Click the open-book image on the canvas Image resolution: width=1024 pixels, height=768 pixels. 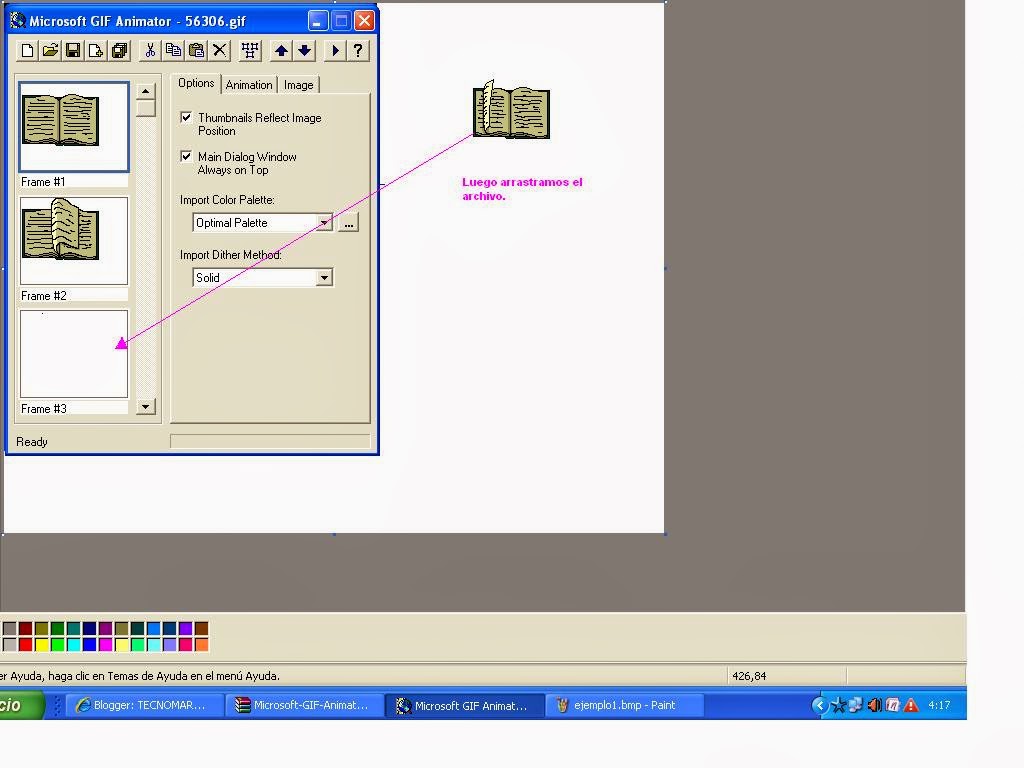coord(511,110)
